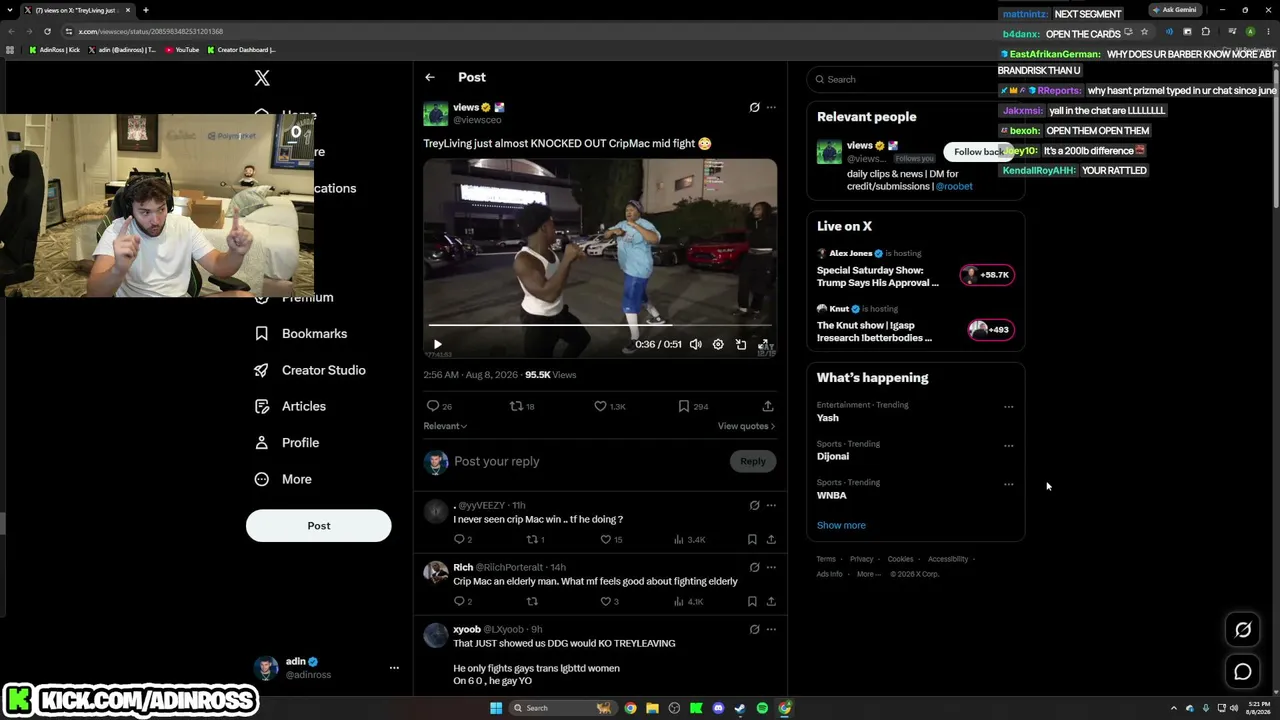Screen dimensions: 1280x720
Task: Open the video settings gear
Action: pos(718,344)
